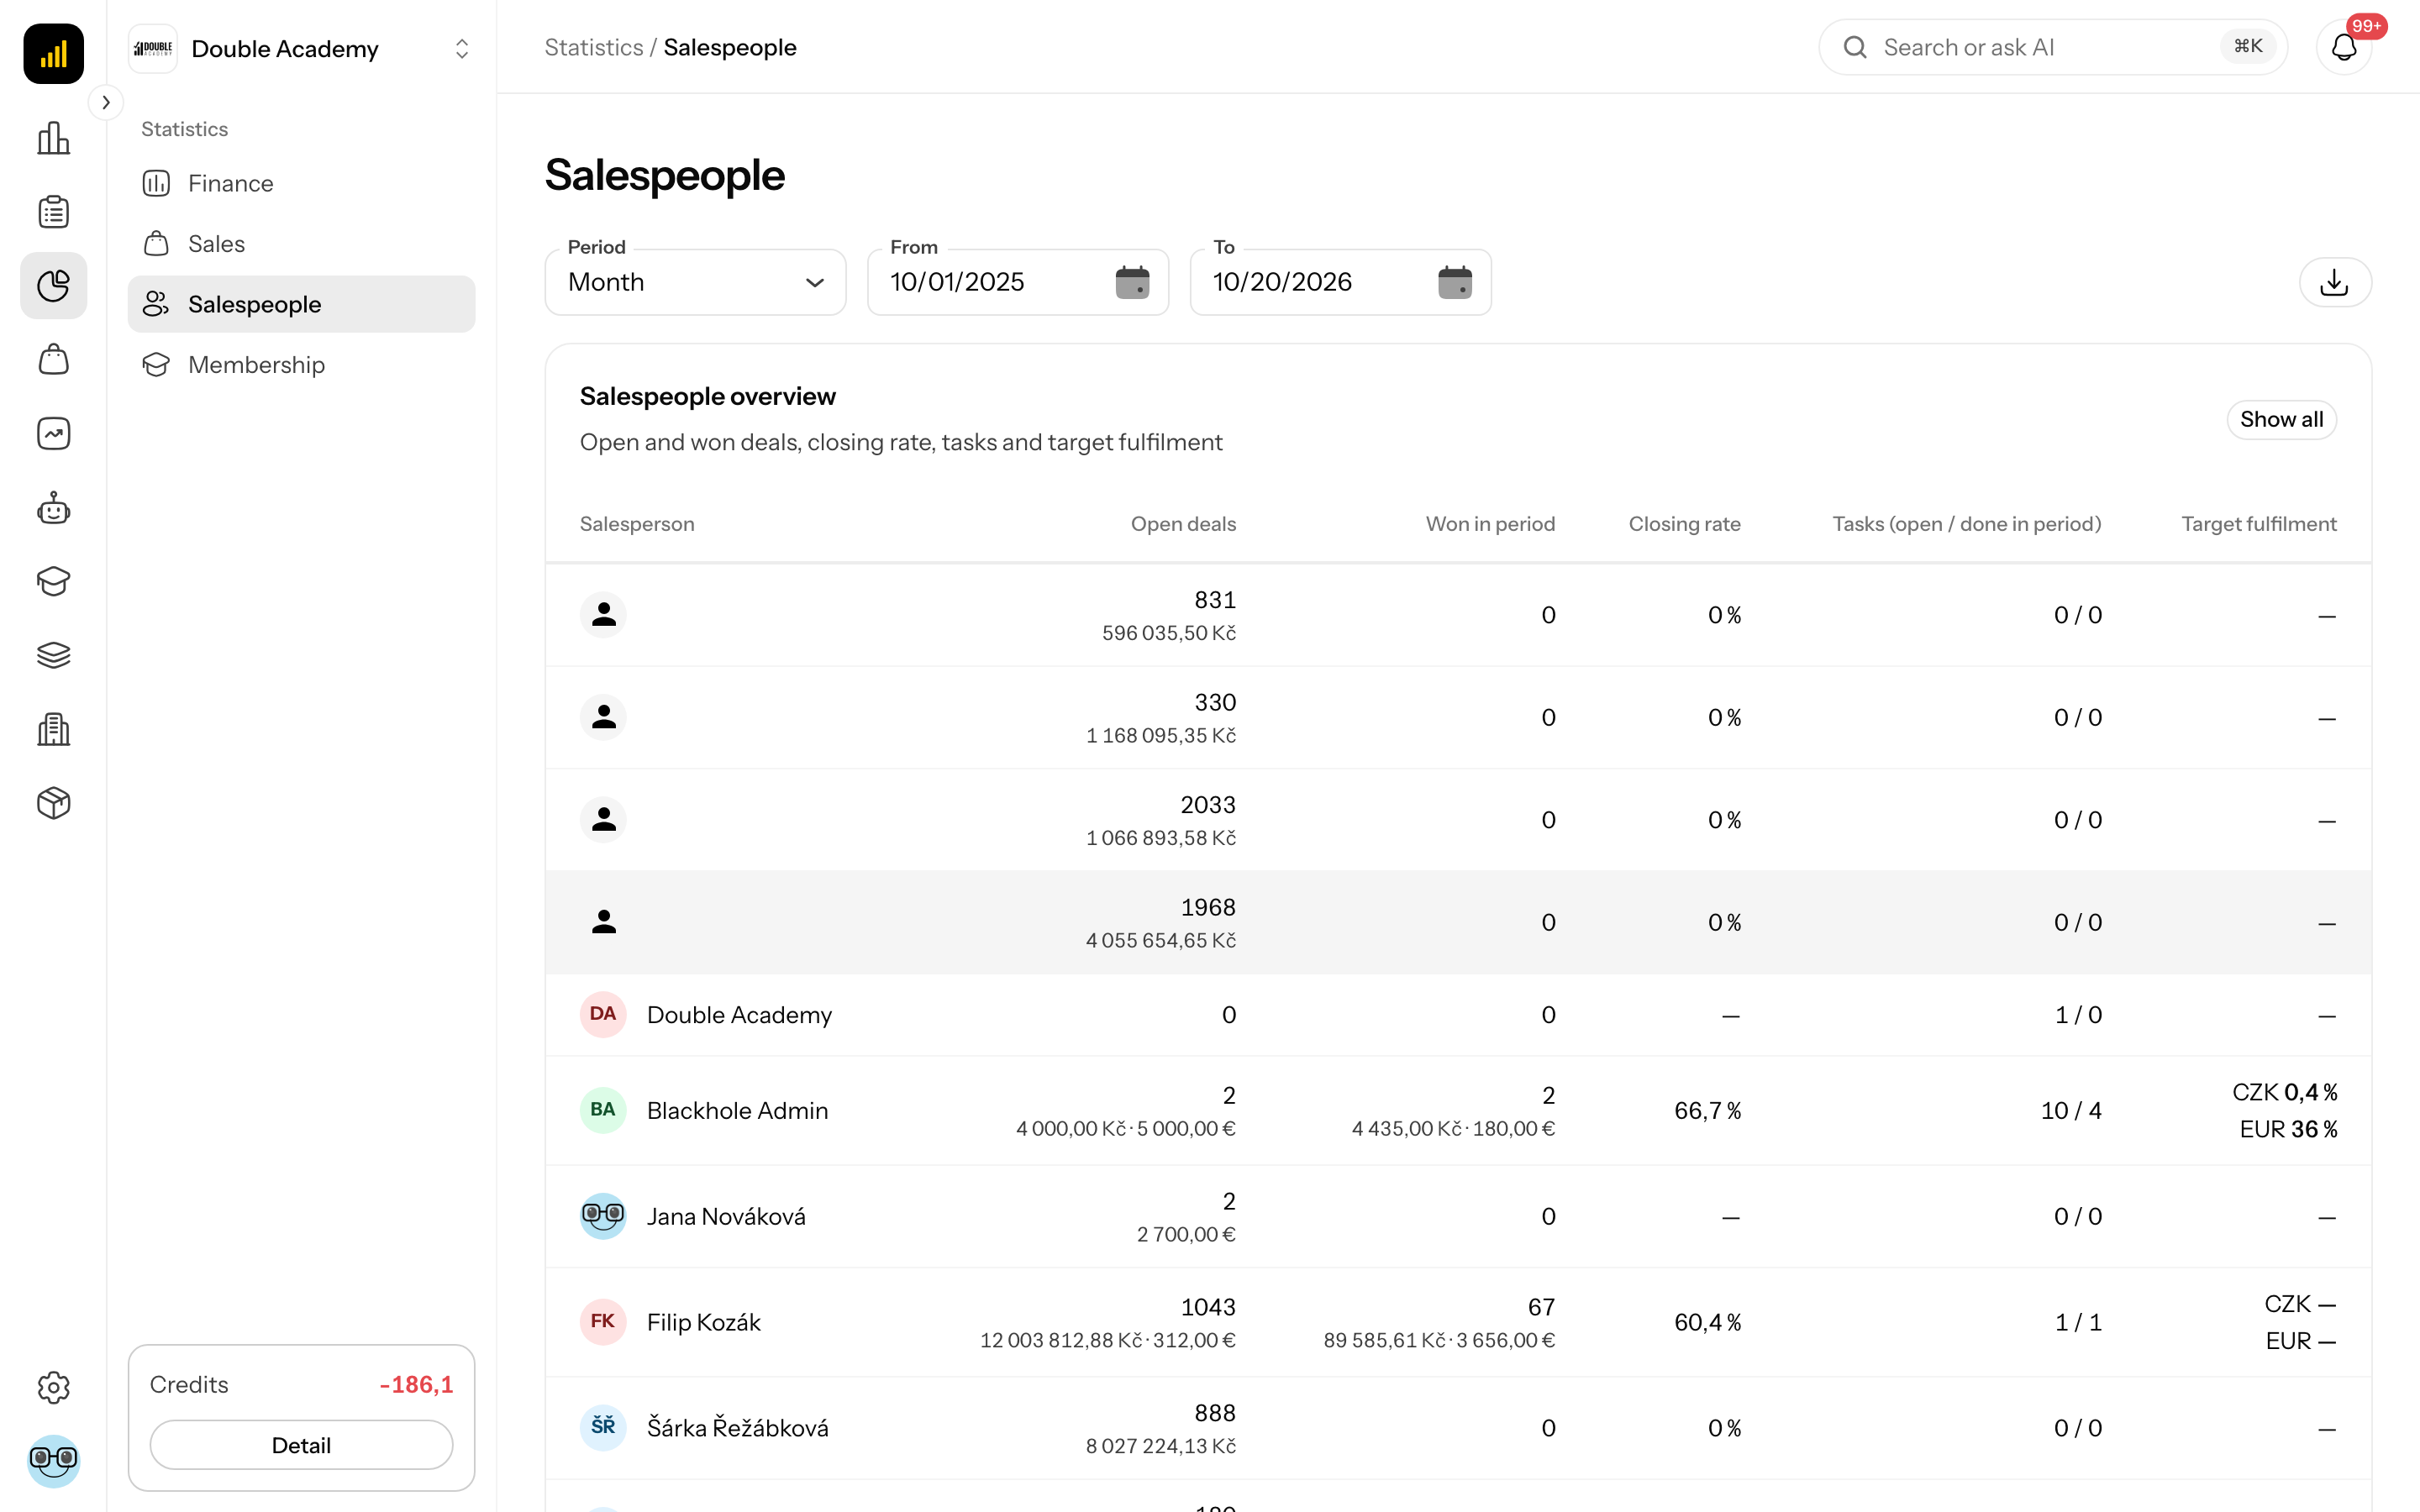The image size is (2420, 1512).
Task: Click the Statistics breadcrumb link
Action: pyautogui.click(x=593, y=47)
